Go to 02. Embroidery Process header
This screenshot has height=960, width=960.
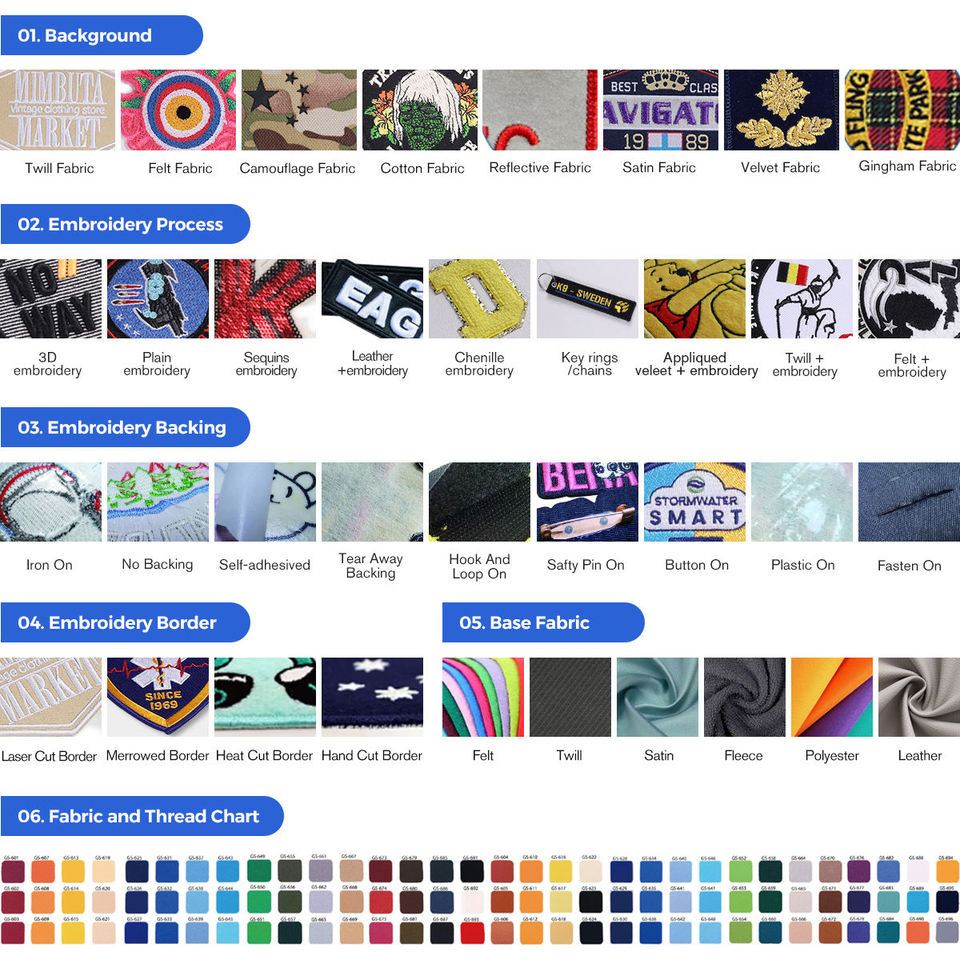pos(124,224)
